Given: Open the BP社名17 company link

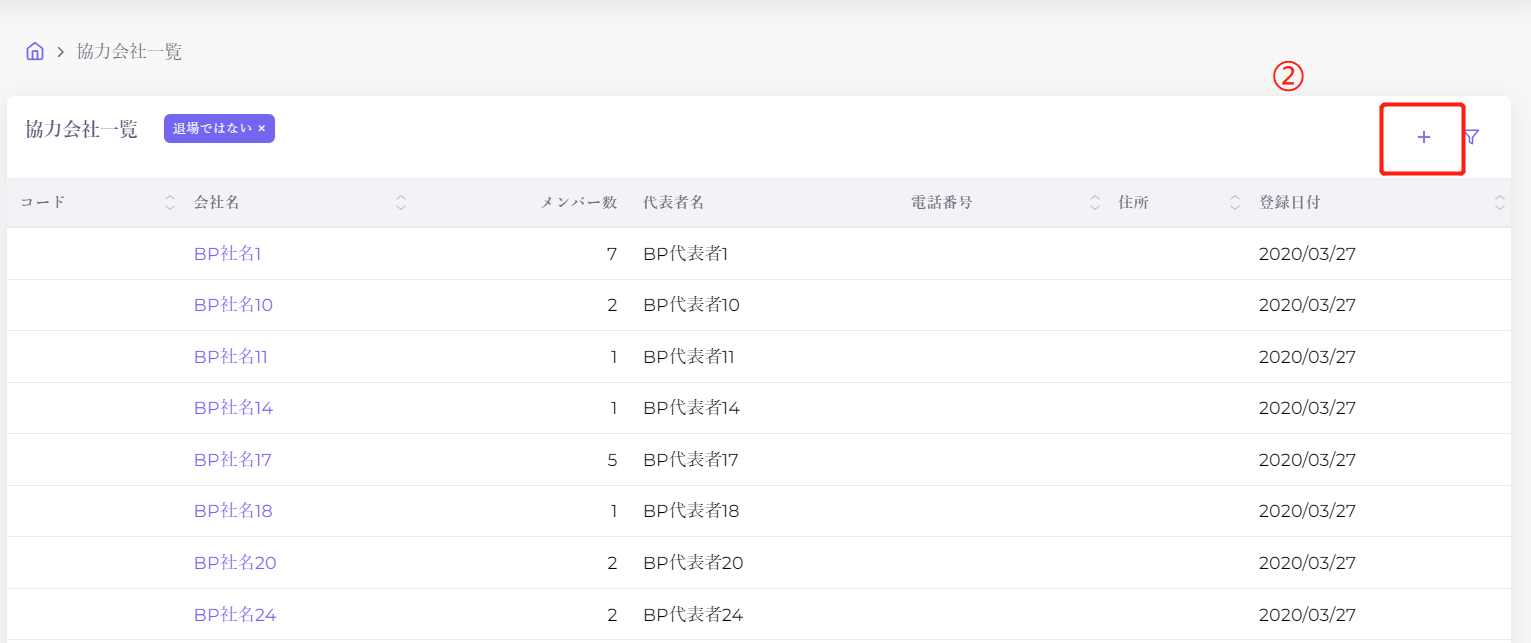Looking at the screenshot, I should point(233,460).
